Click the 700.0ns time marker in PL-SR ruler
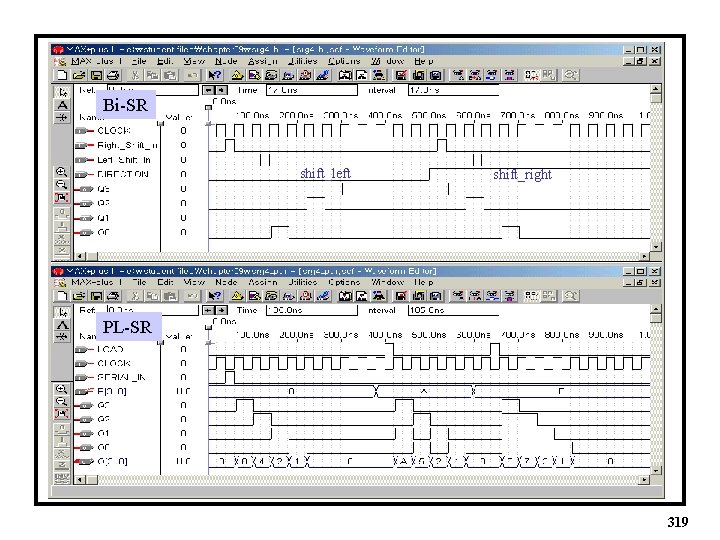Image resolution: width=720 pixels, height=540 pixels. 518,335
